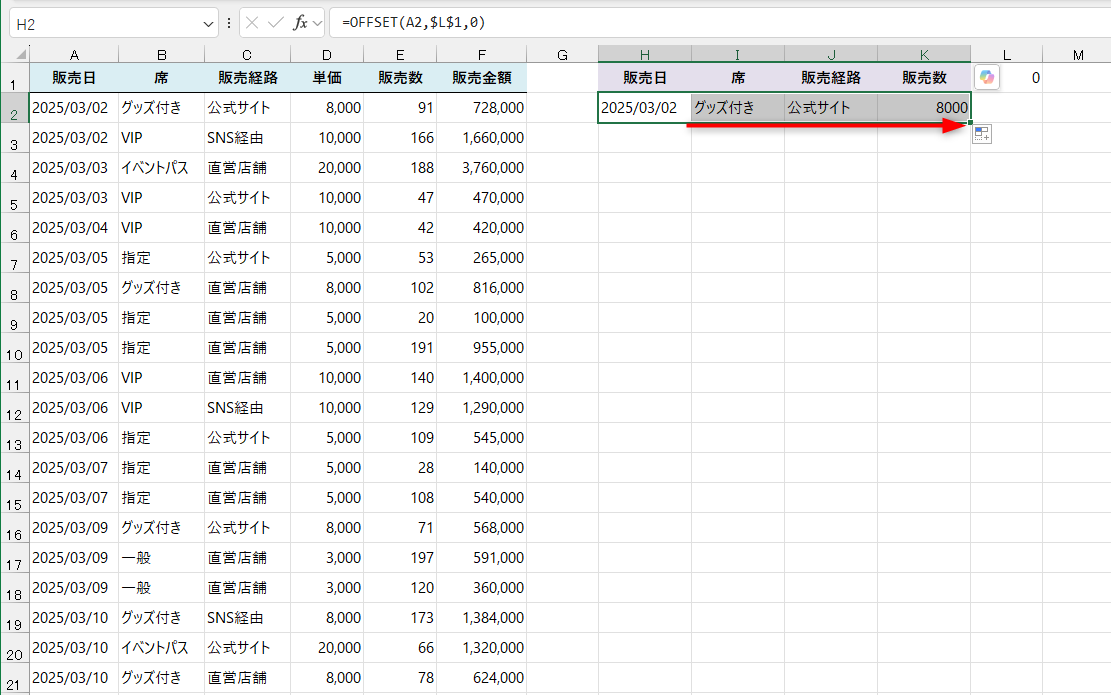Select row 12 header
Screen dimensions: 1111x695
coord(14,408)
